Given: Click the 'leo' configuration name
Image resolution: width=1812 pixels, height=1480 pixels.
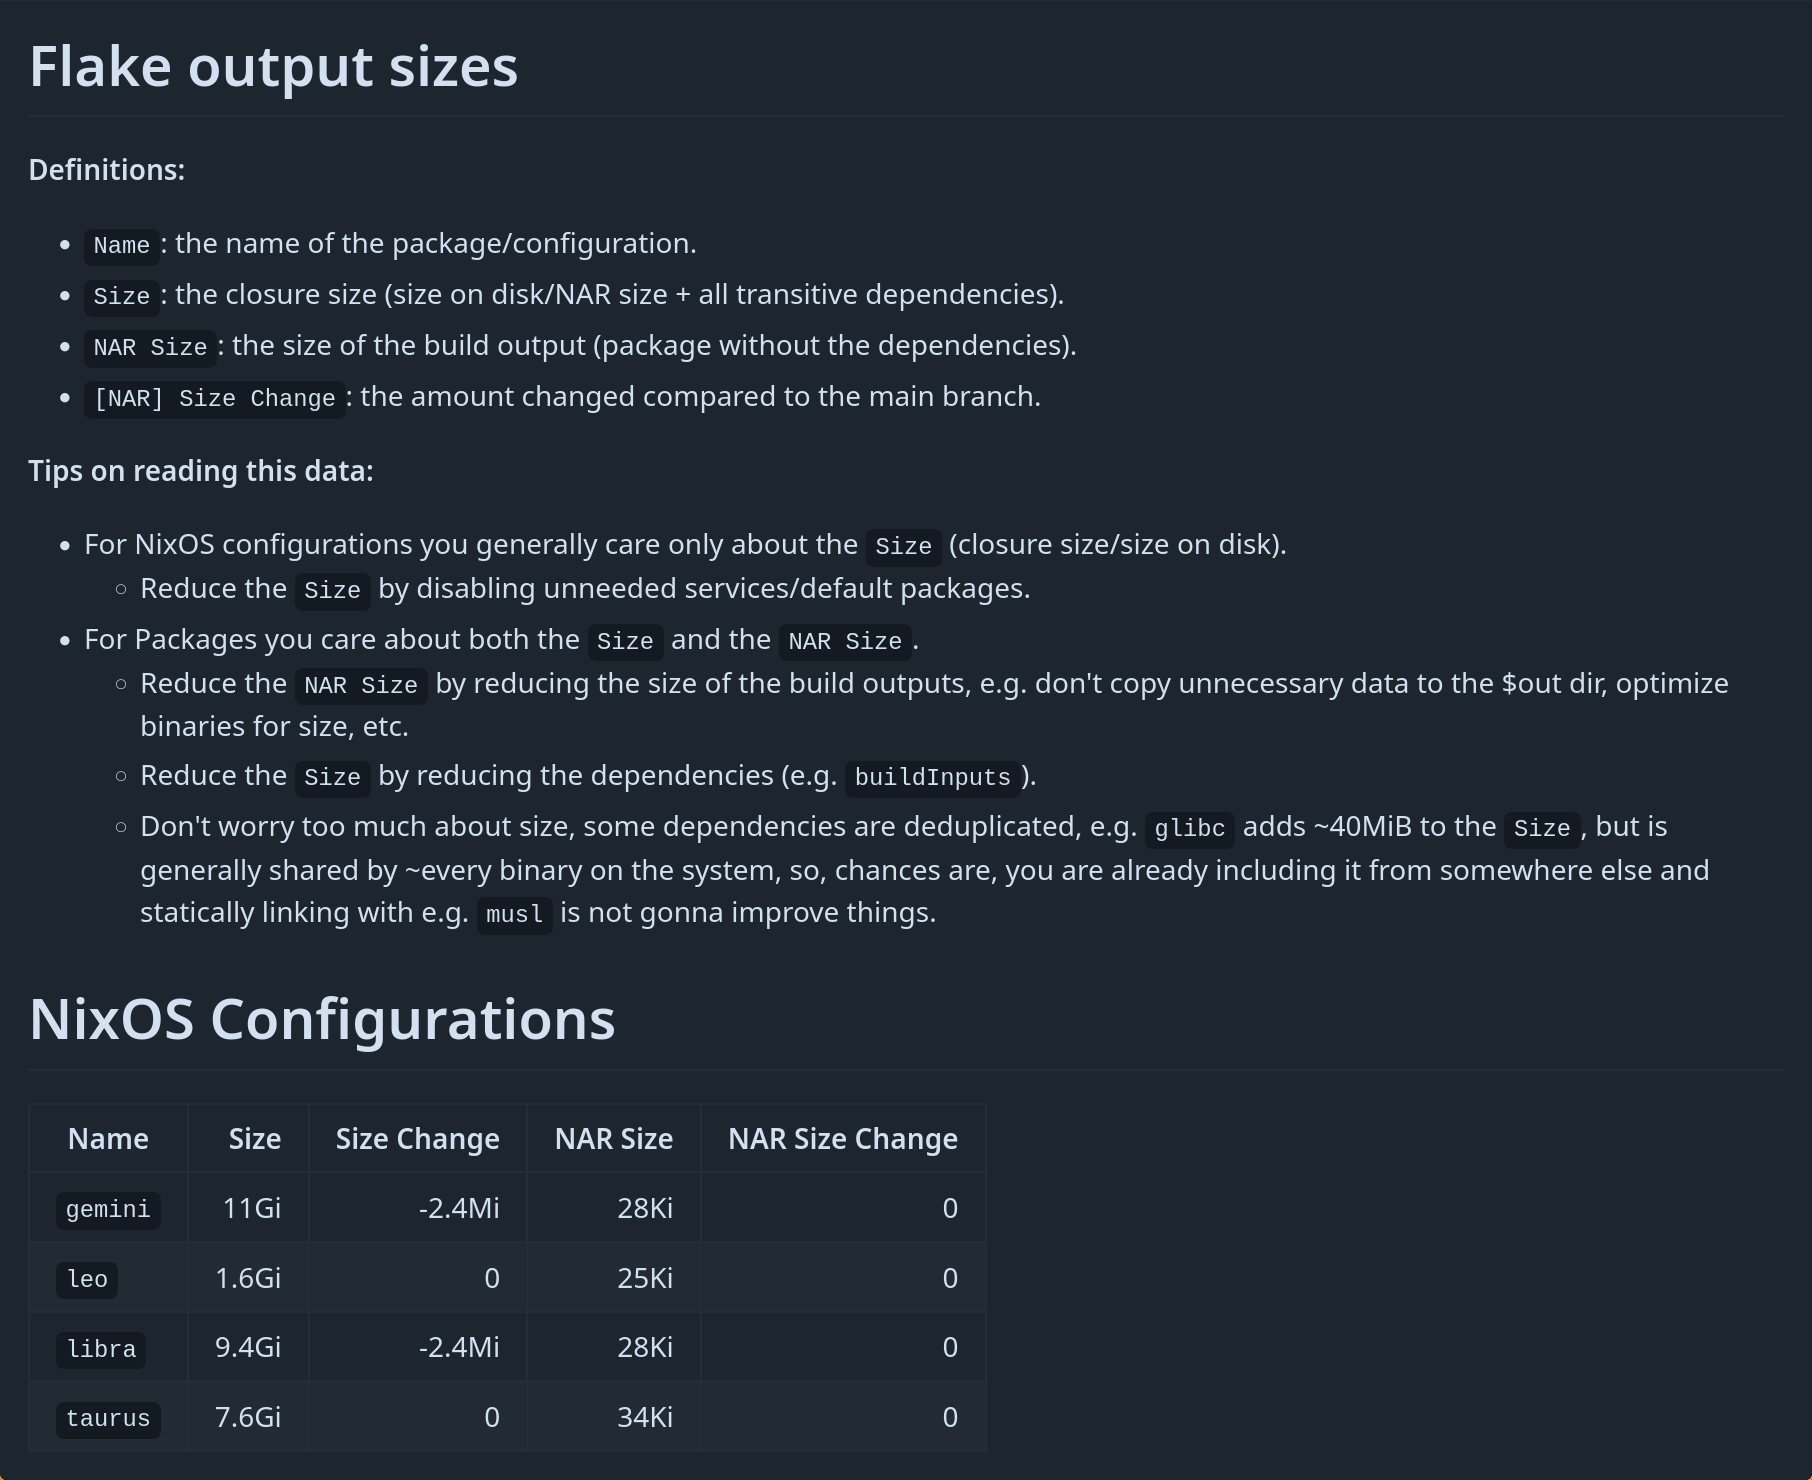Looking at the screenshot, I should [x=87, y=1279].
